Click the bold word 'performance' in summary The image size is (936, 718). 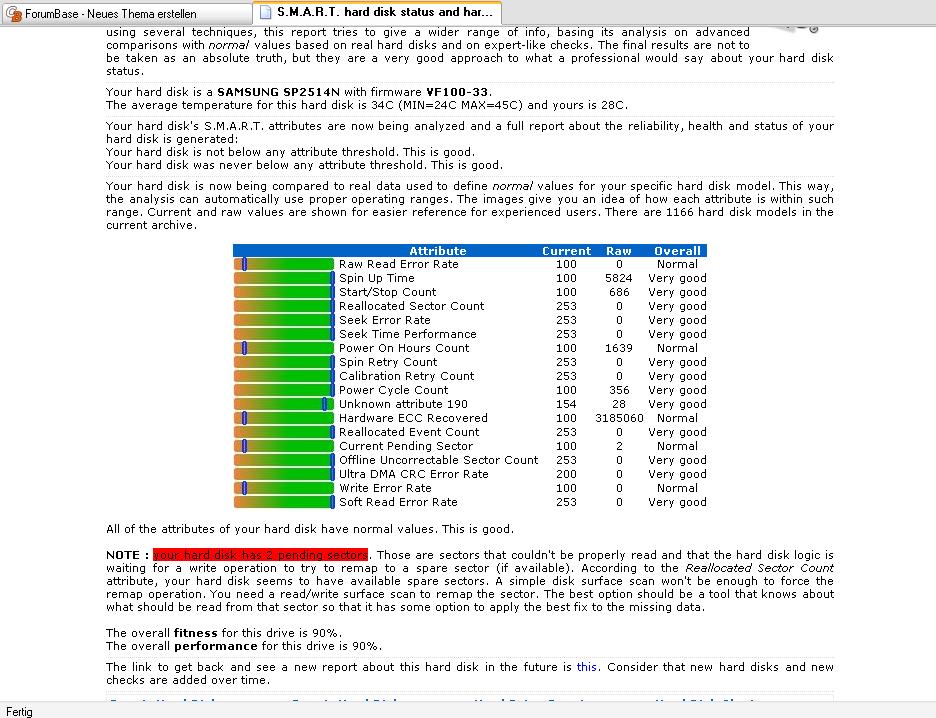[215, 646]
